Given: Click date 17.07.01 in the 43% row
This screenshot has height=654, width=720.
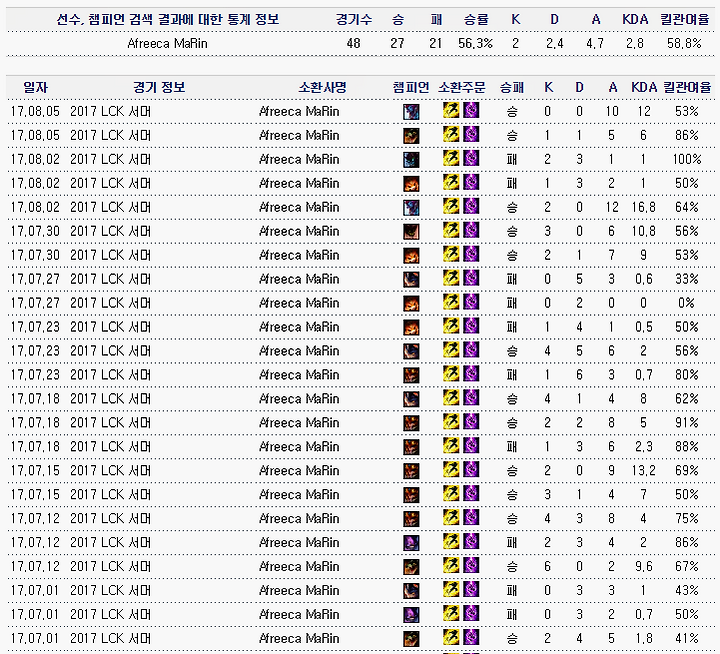Looking at the screenshot, I should coord(35,591).
